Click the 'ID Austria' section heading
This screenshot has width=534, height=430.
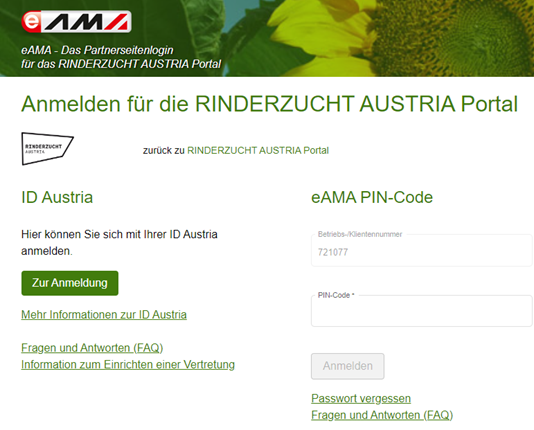(57, 197)
